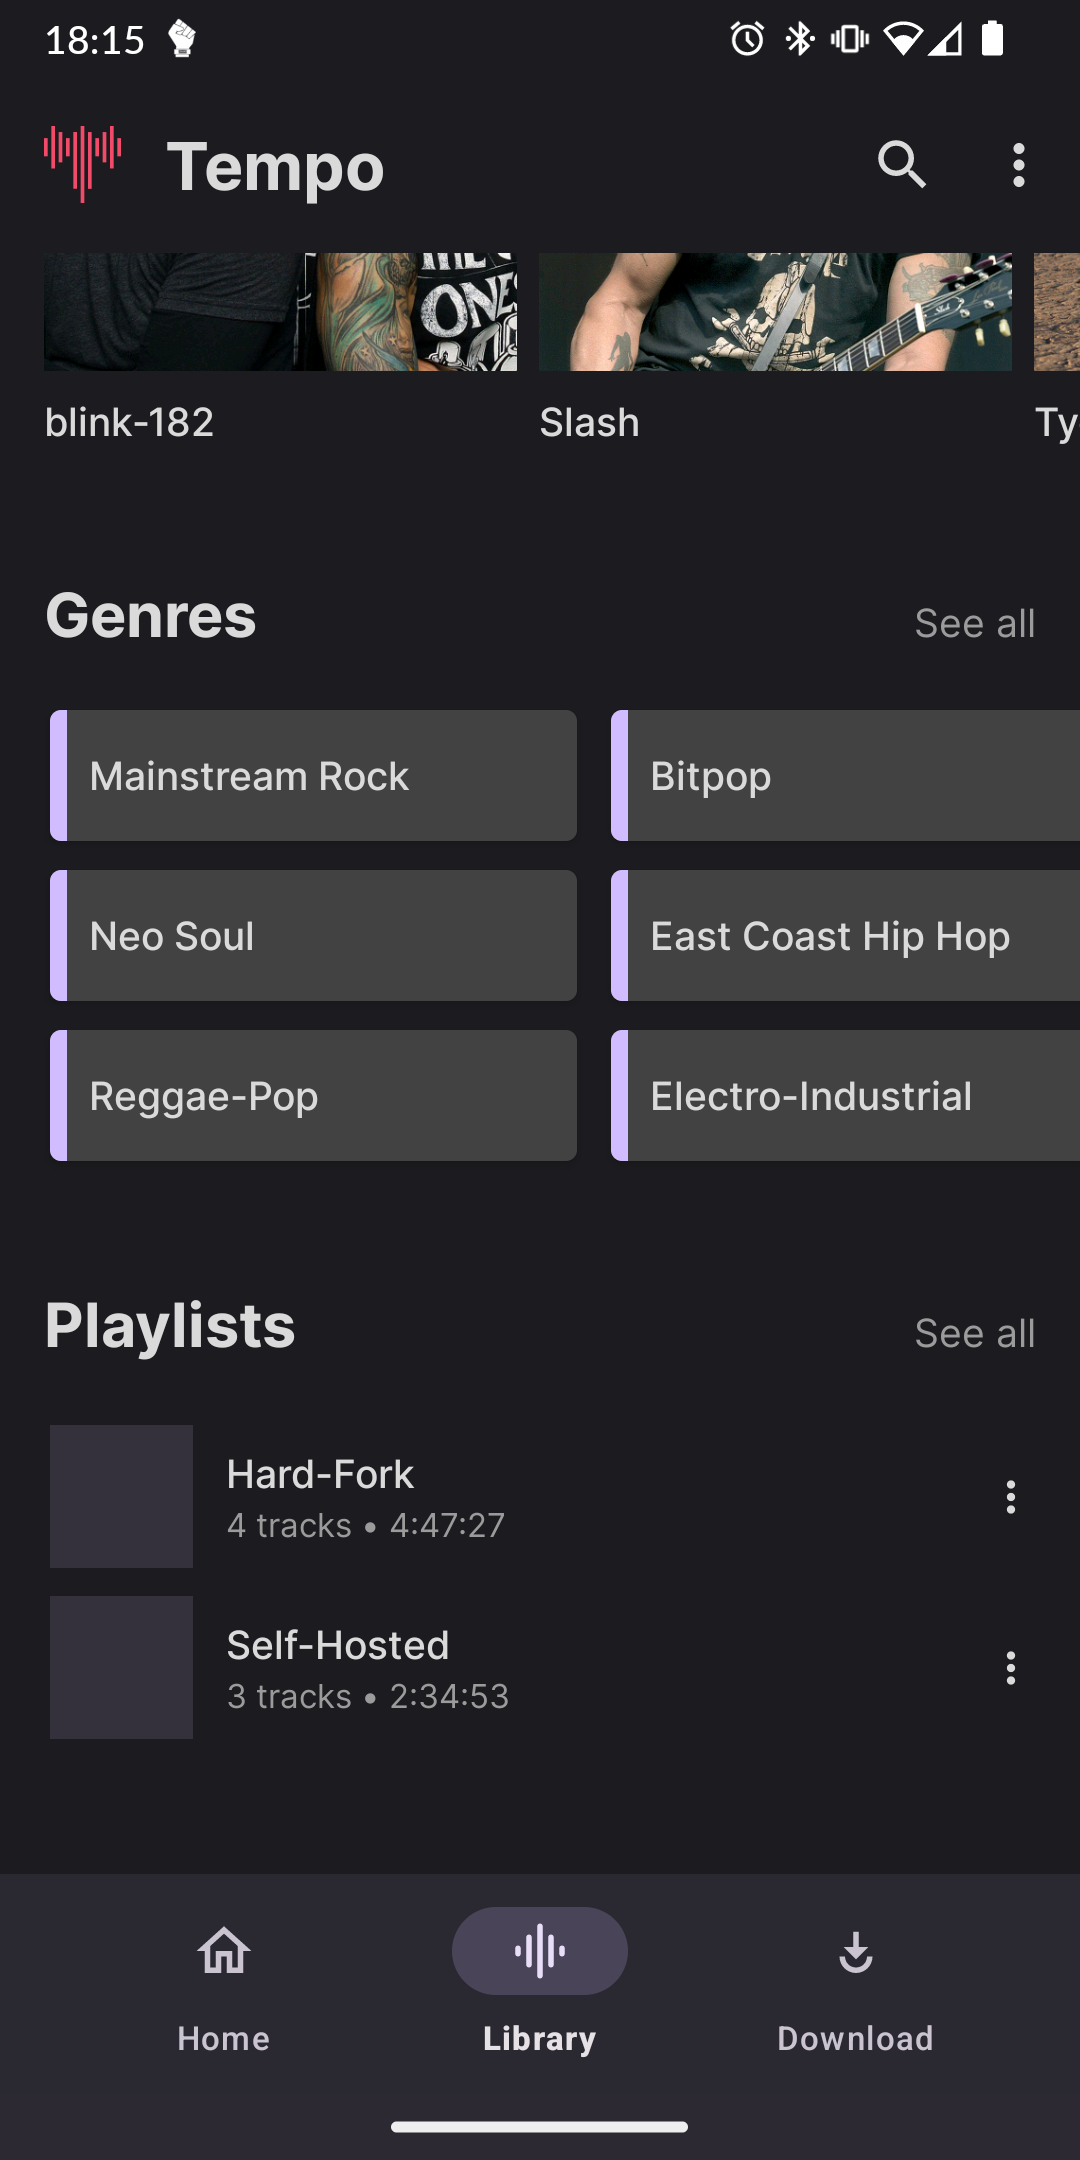Open the Mainstream Rock genre
The height and width of the screenshot is (2160, 1080).
click(x=314, y=776)
